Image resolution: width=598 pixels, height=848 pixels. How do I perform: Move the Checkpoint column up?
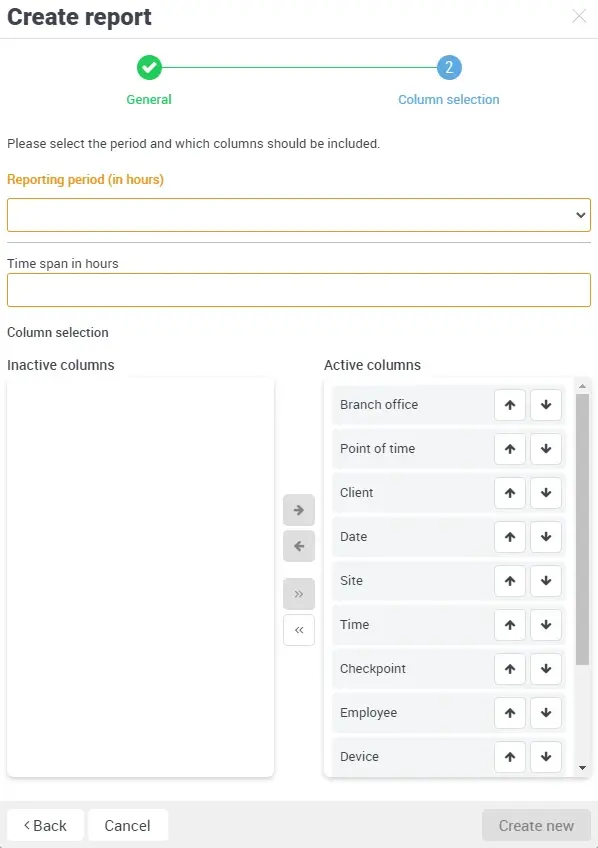click(510, 669)
